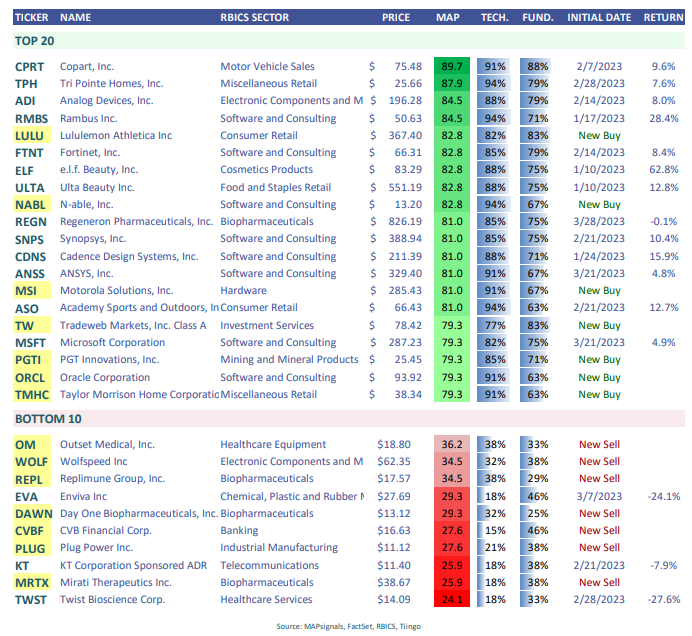Screen dimensions: 692x636
Task: Click the $62.35 price for WOLF
Action: click(394, 462)
